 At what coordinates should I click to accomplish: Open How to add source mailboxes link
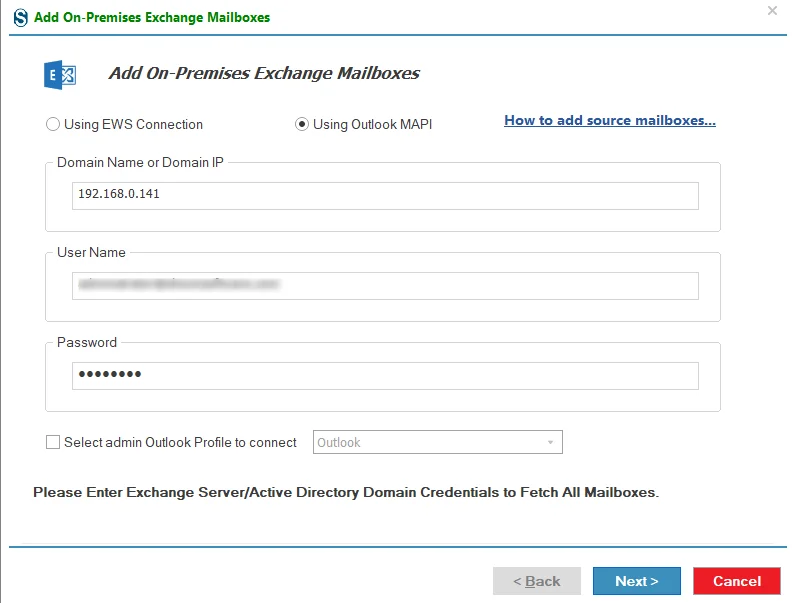[610, 121]
